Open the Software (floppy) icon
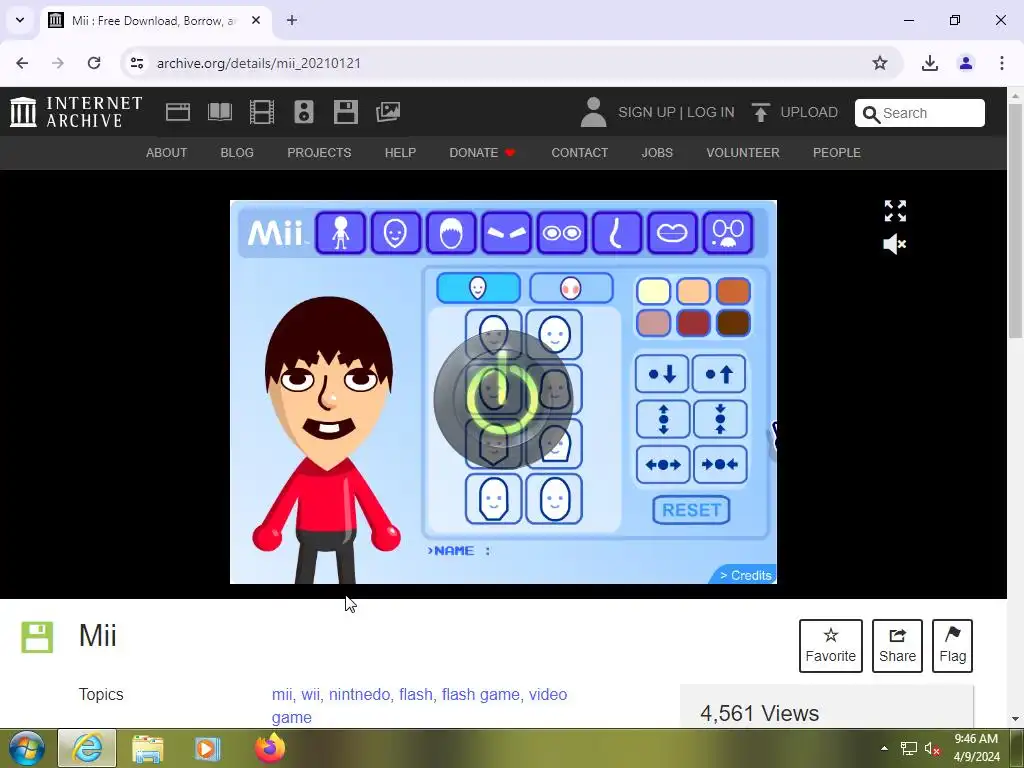Screen dimensions: 1024x768 [345, 112]
